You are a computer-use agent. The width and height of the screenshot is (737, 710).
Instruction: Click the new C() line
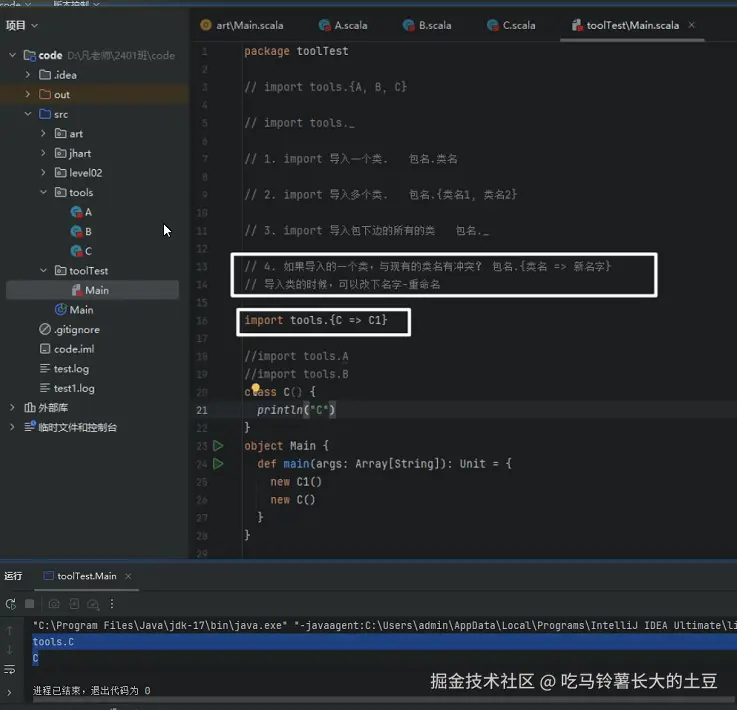[x=292, y=500]
